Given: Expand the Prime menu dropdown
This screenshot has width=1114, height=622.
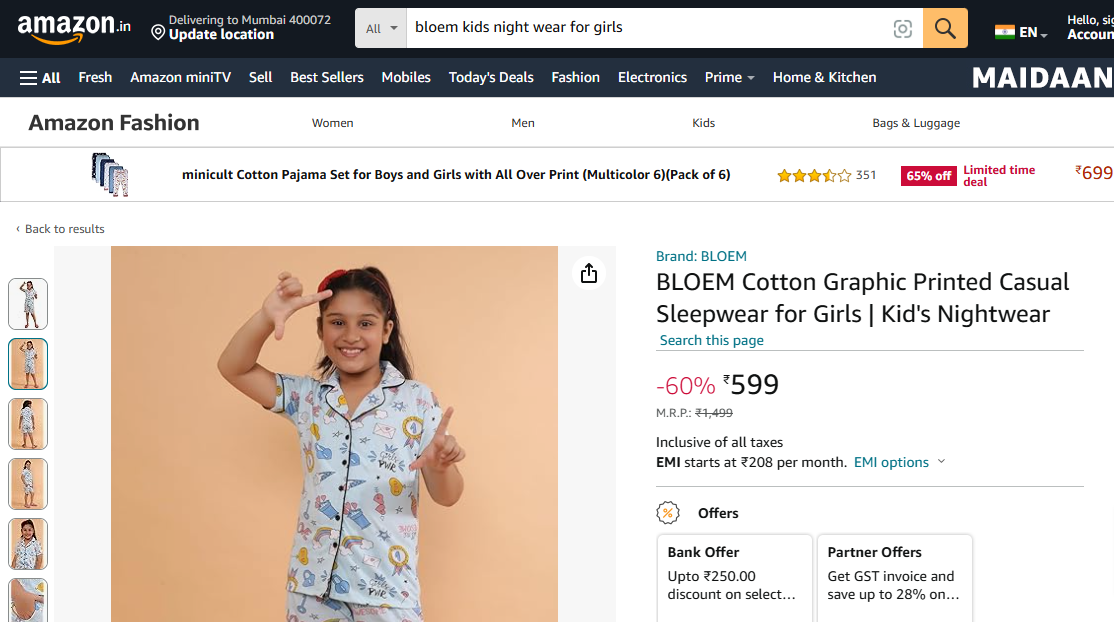Looking at the screenshot, I should tap(729, 77).
